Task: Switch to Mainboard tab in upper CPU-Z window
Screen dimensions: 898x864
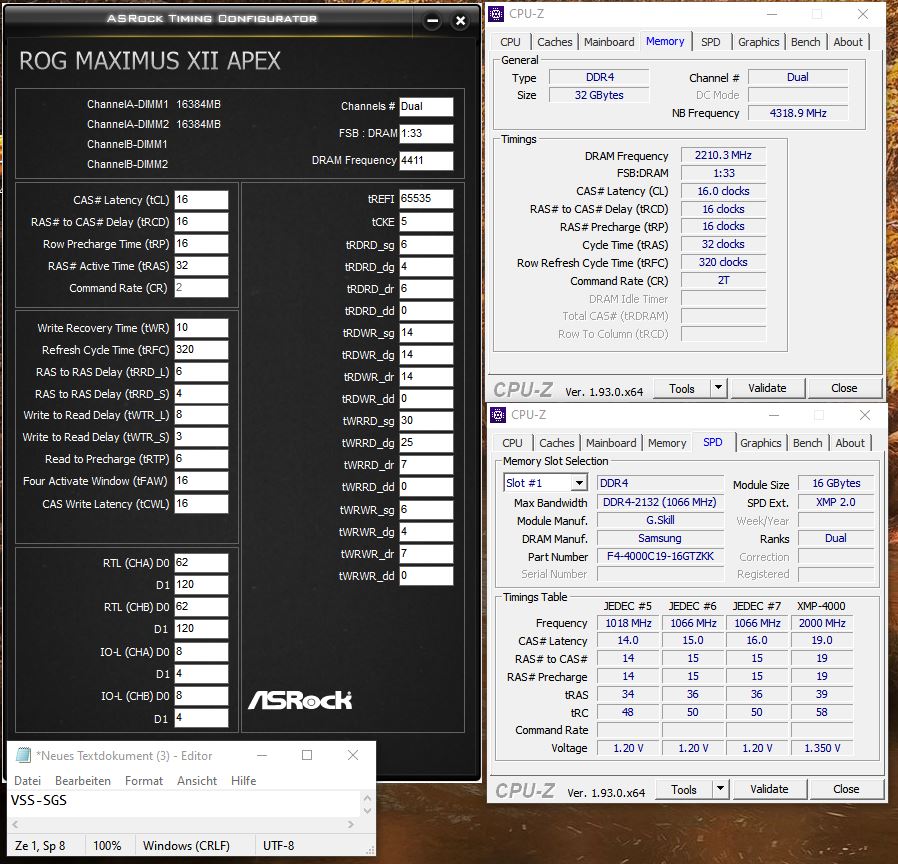Action: [609, 42]
